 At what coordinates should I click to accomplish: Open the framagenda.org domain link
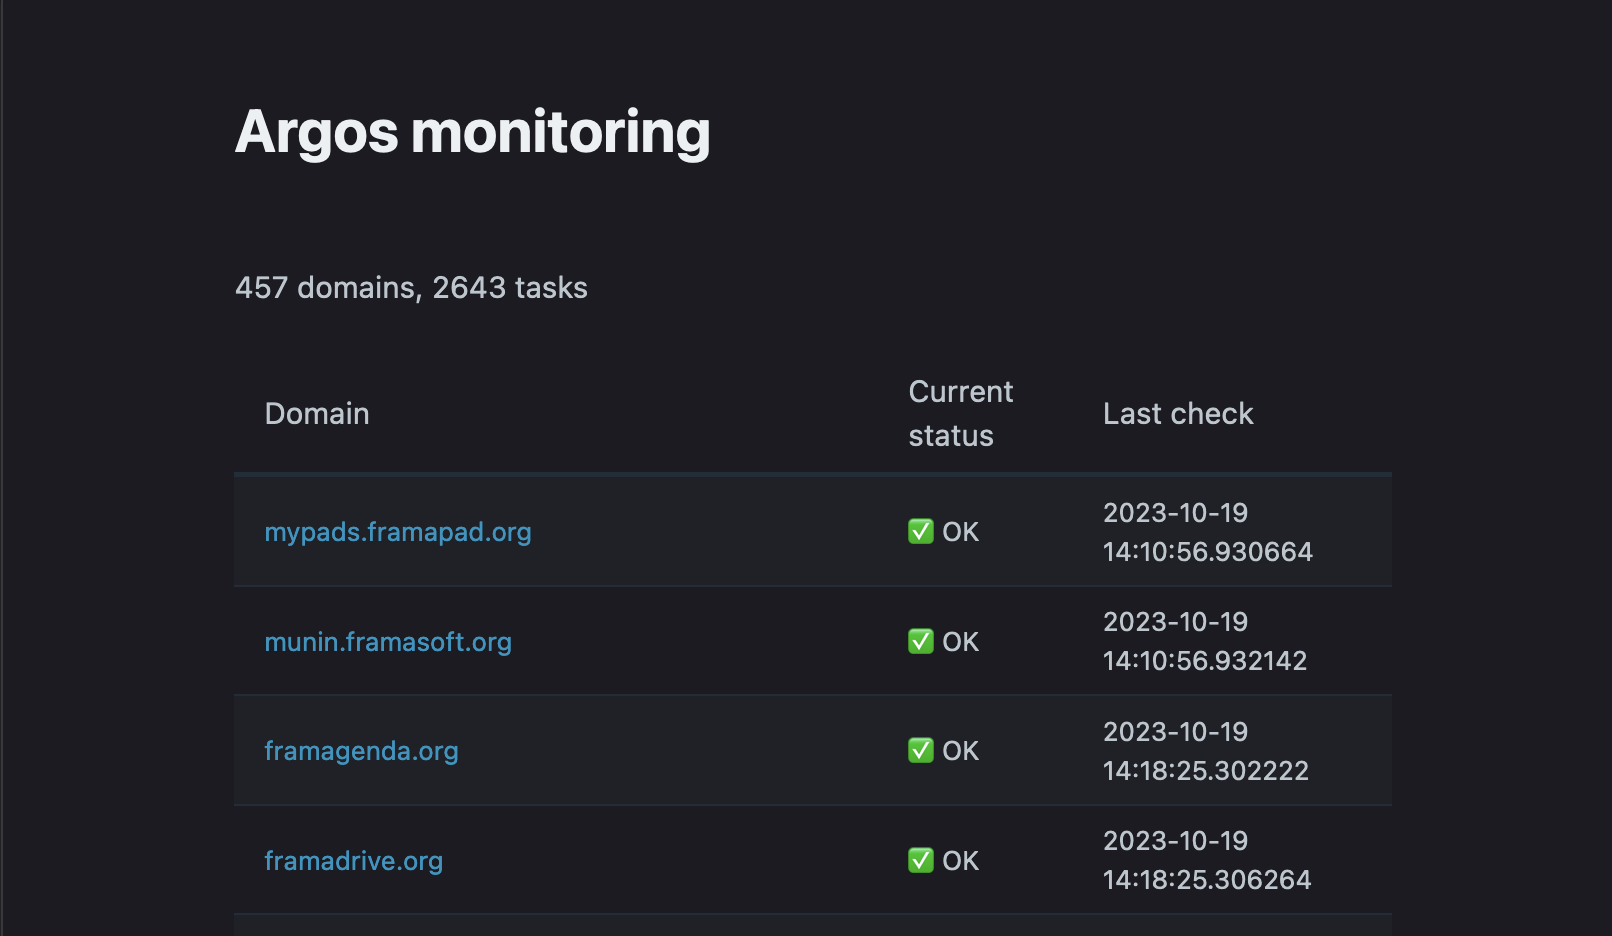[x=361, y=751]
